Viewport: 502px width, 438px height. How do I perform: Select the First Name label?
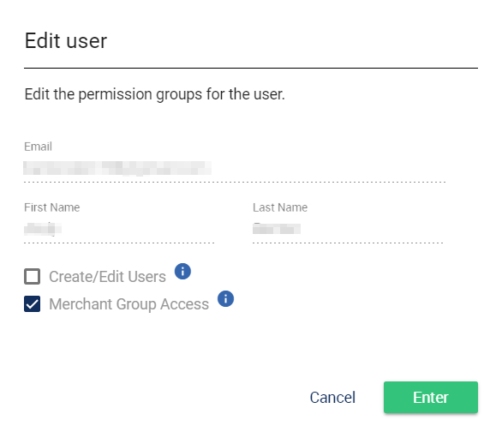point(52,207)
